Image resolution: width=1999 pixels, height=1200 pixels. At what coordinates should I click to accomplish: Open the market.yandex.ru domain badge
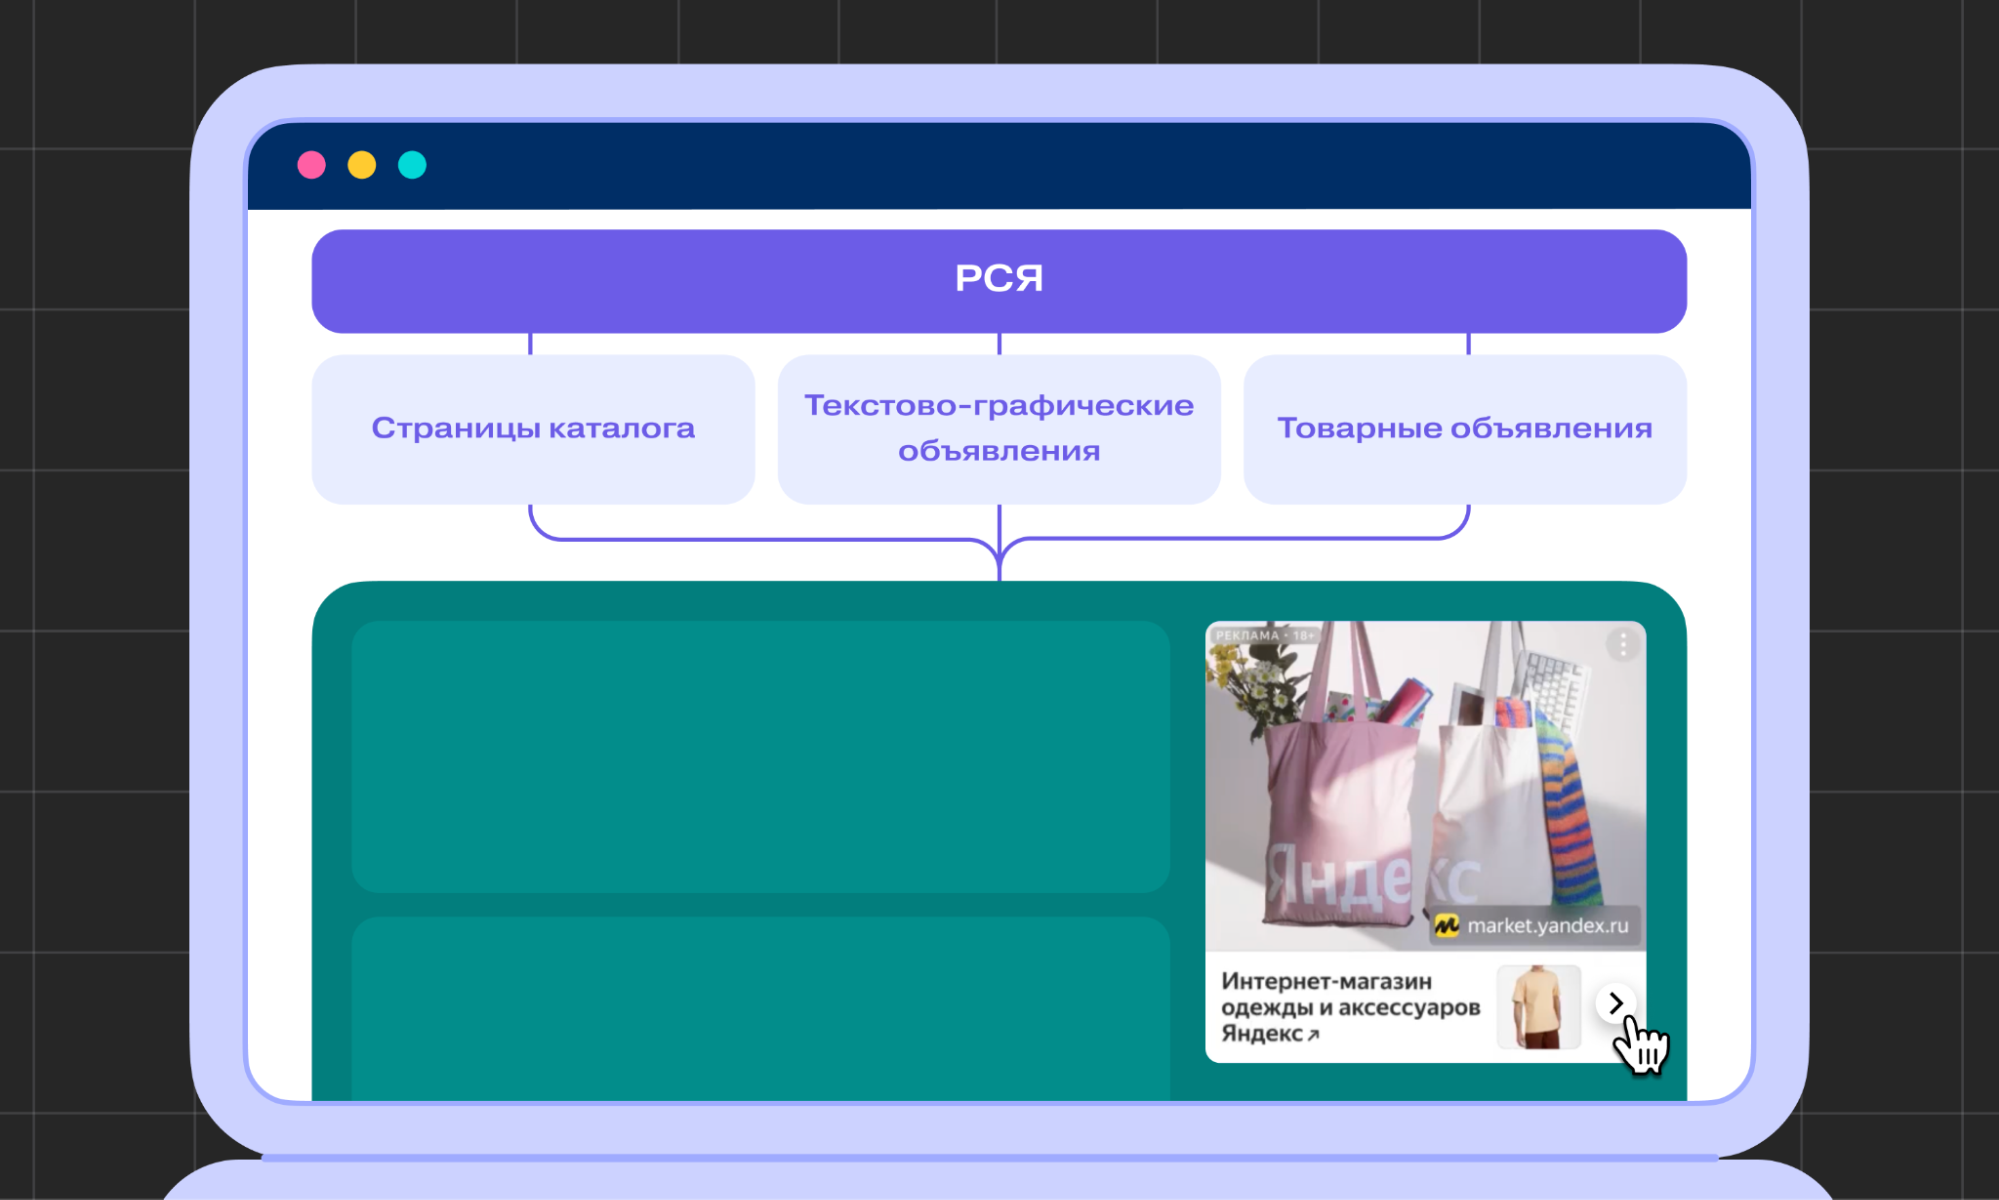pos(1546,926)
